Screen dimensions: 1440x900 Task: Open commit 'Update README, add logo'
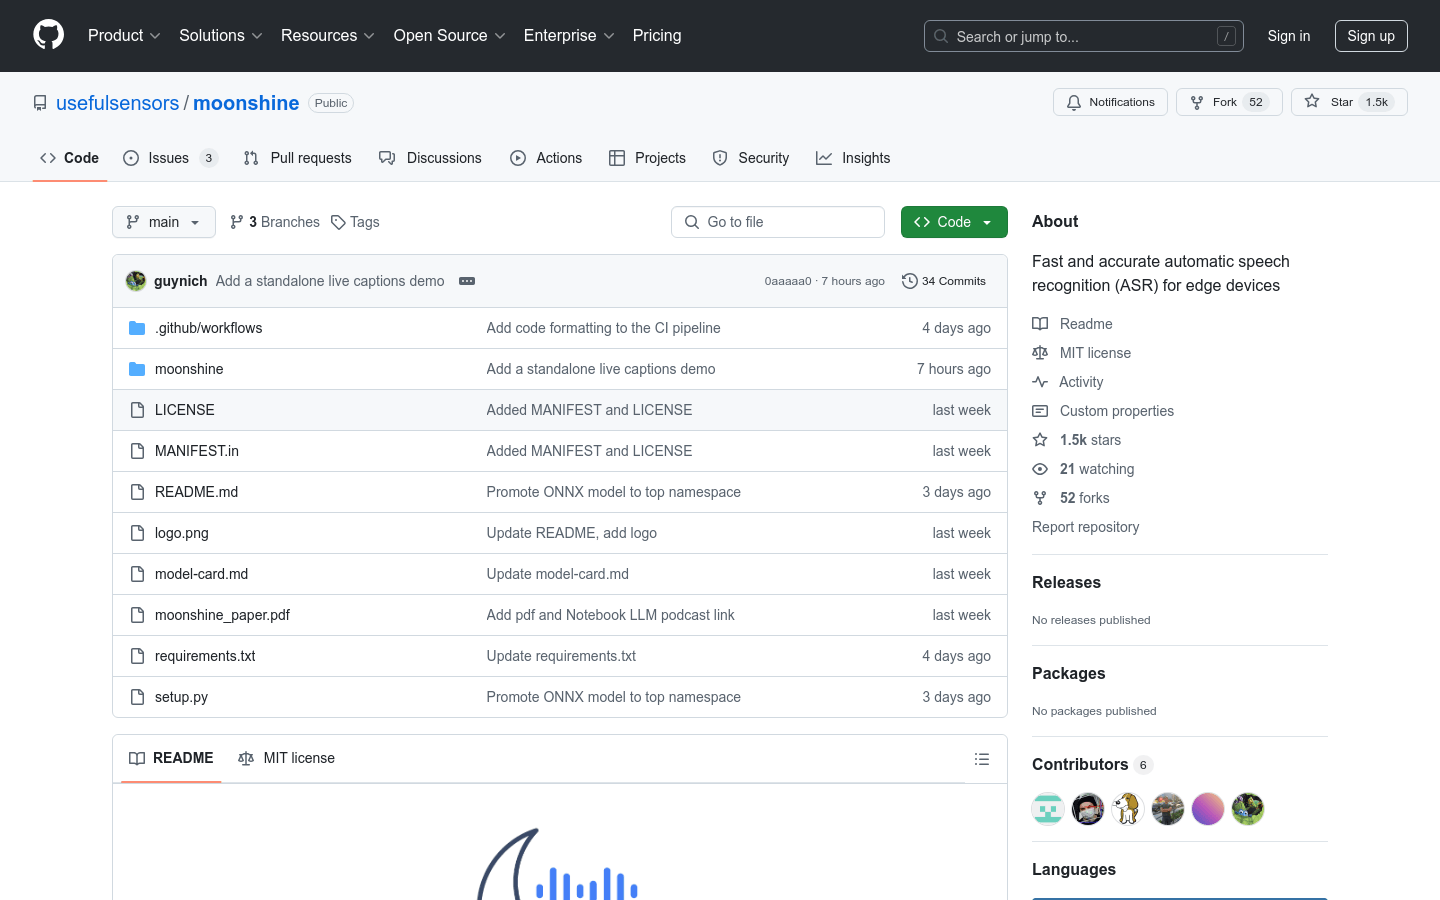click(571, 533)
